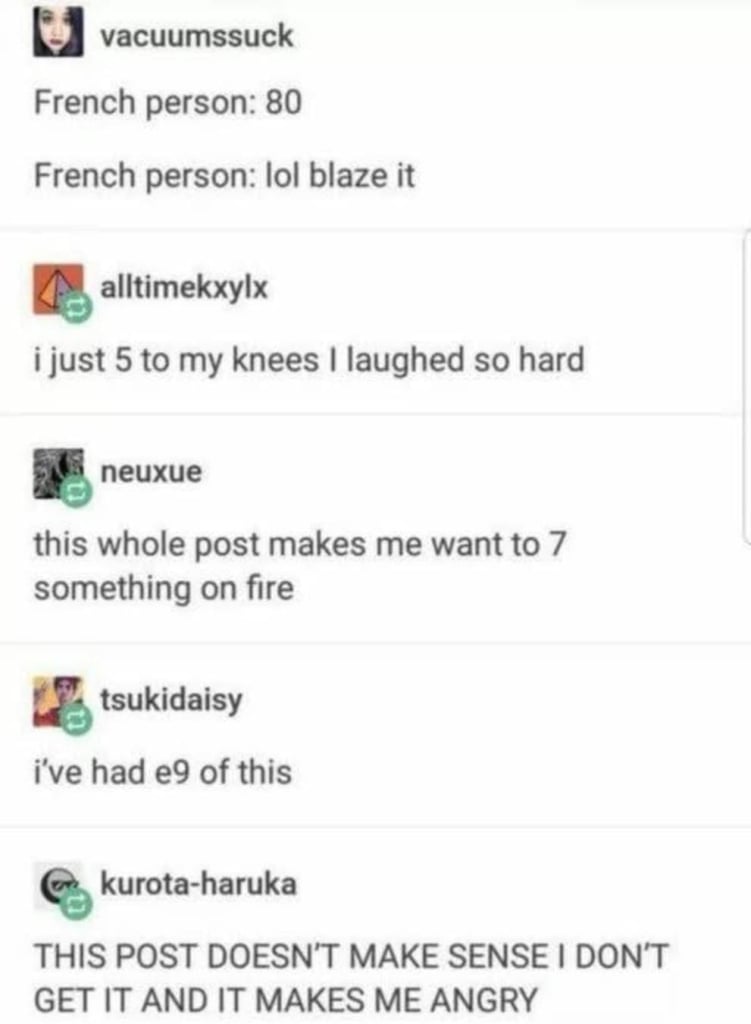Open tsukidaisy's avatar picture
This screenshot has height=1024, width=751.
click(58, 701)
